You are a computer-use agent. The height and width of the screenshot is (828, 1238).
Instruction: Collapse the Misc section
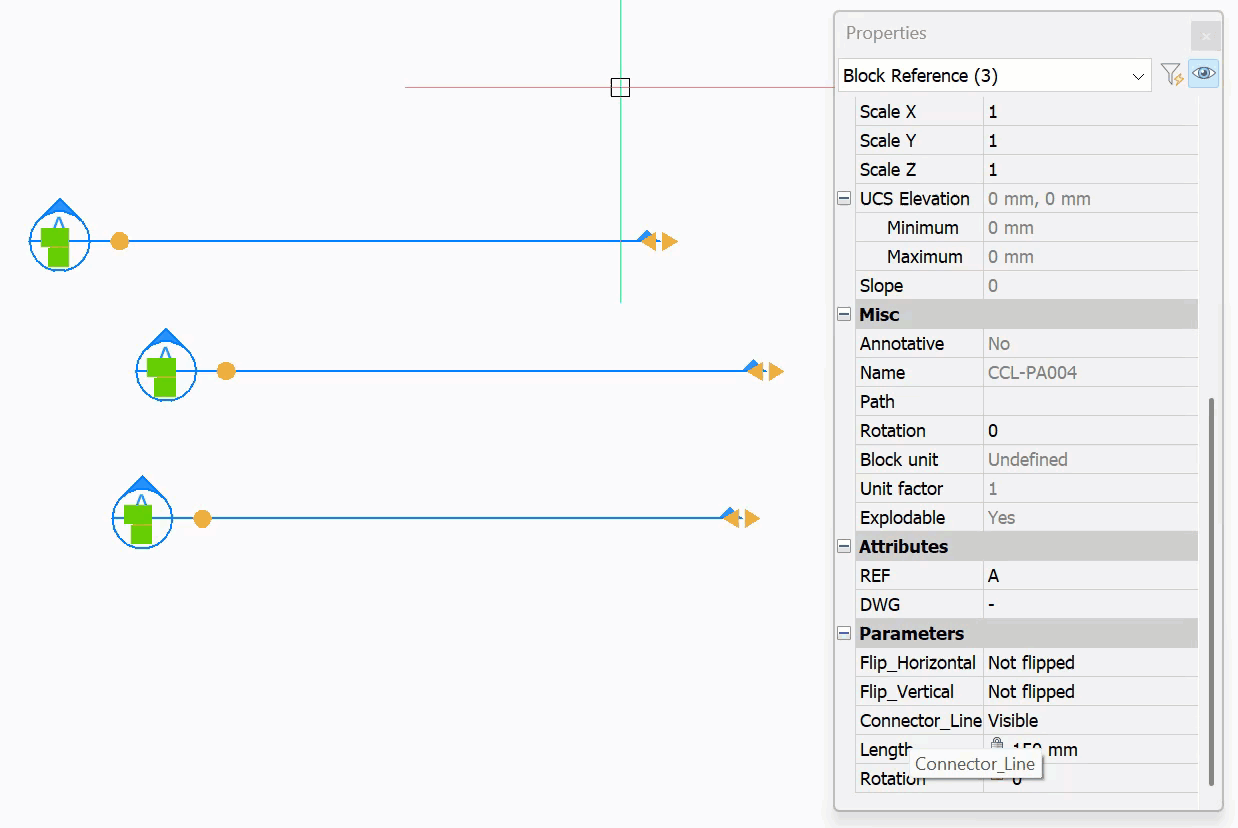pyautogui.click(x=844, y=314)
